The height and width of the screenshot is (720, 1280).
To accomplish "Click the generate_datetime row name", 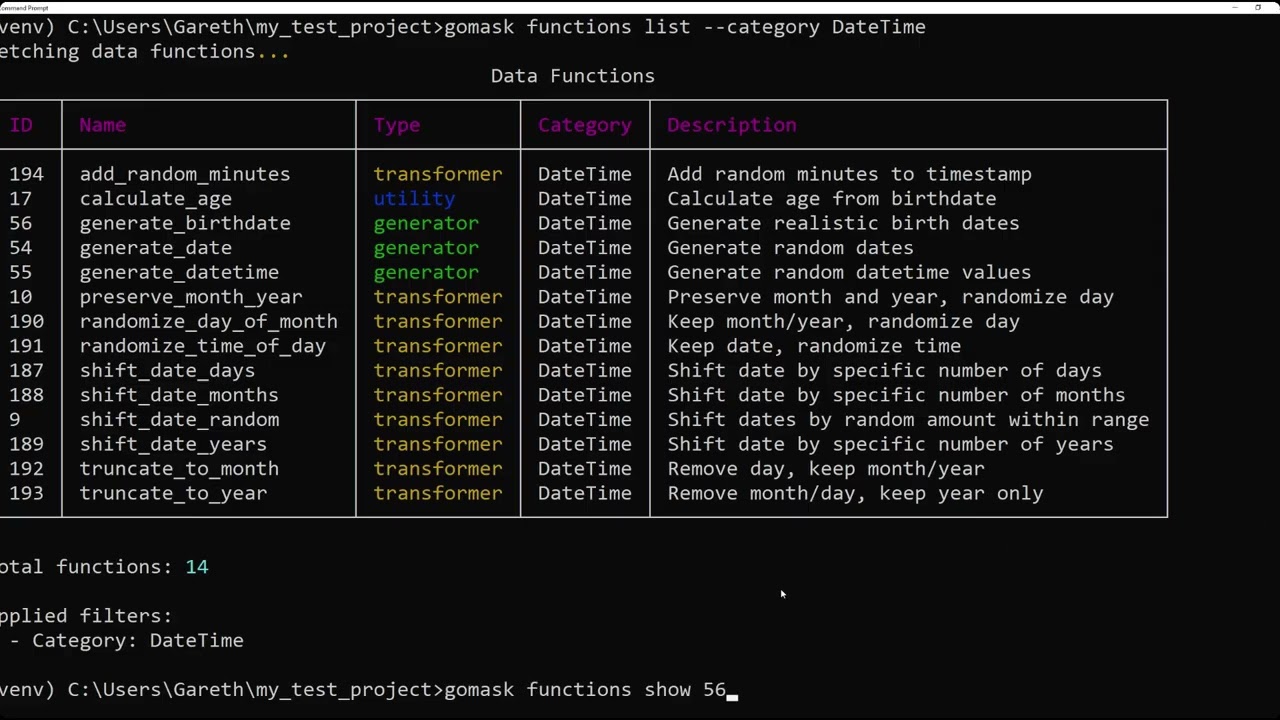I will tap(179, 272).
